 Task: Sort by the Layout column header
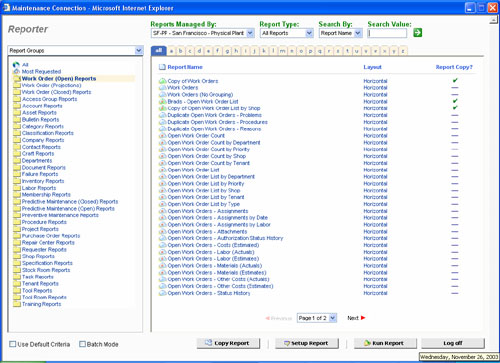click(372, 67)
